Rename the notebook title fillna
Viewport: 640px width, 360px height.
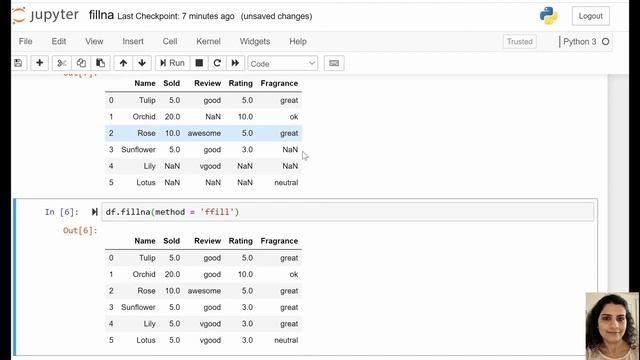101,15
